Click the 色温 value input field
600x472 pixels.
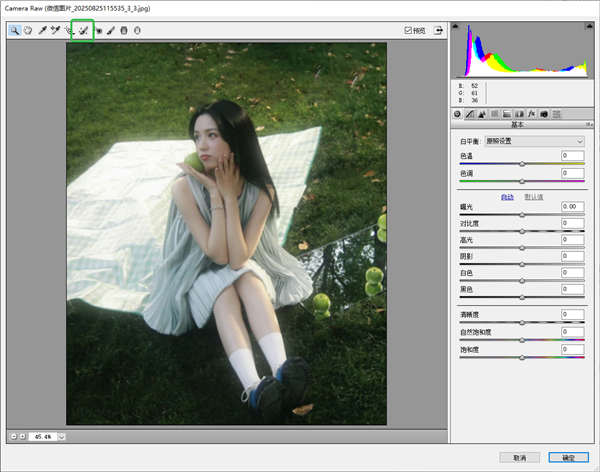coord(572,157)
